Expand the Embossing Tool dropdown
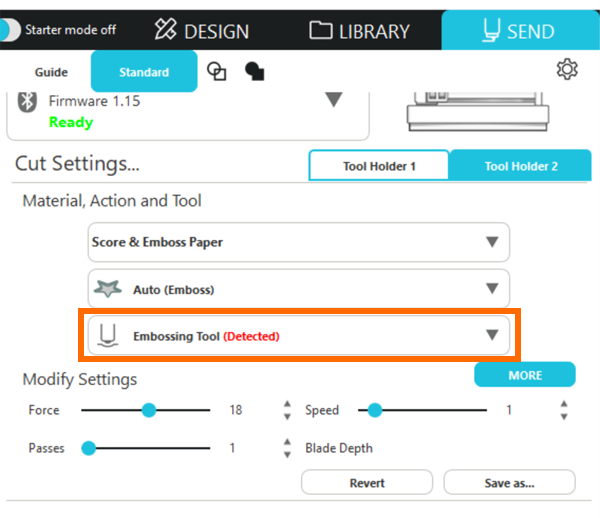 point(491,336)
